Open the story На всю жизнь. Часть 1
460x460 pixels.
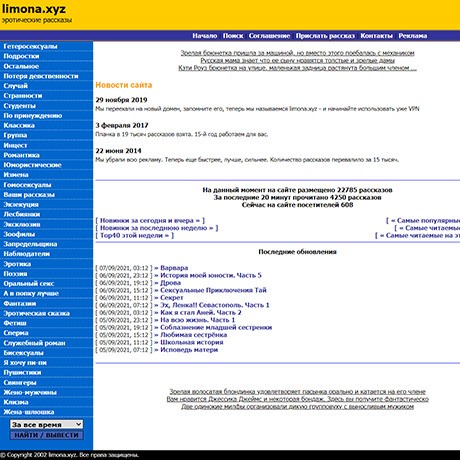(x=197, y=320)
